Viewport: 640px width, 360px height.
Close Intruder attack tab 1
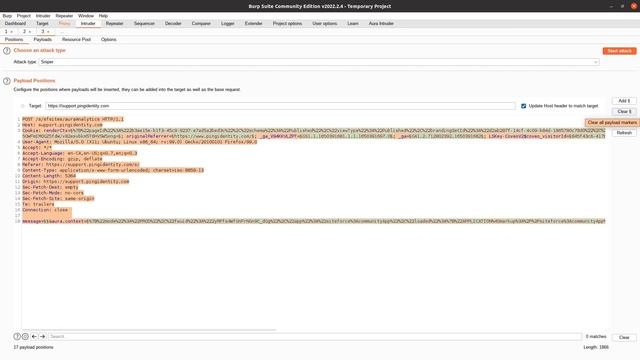(x=11, y=32)
